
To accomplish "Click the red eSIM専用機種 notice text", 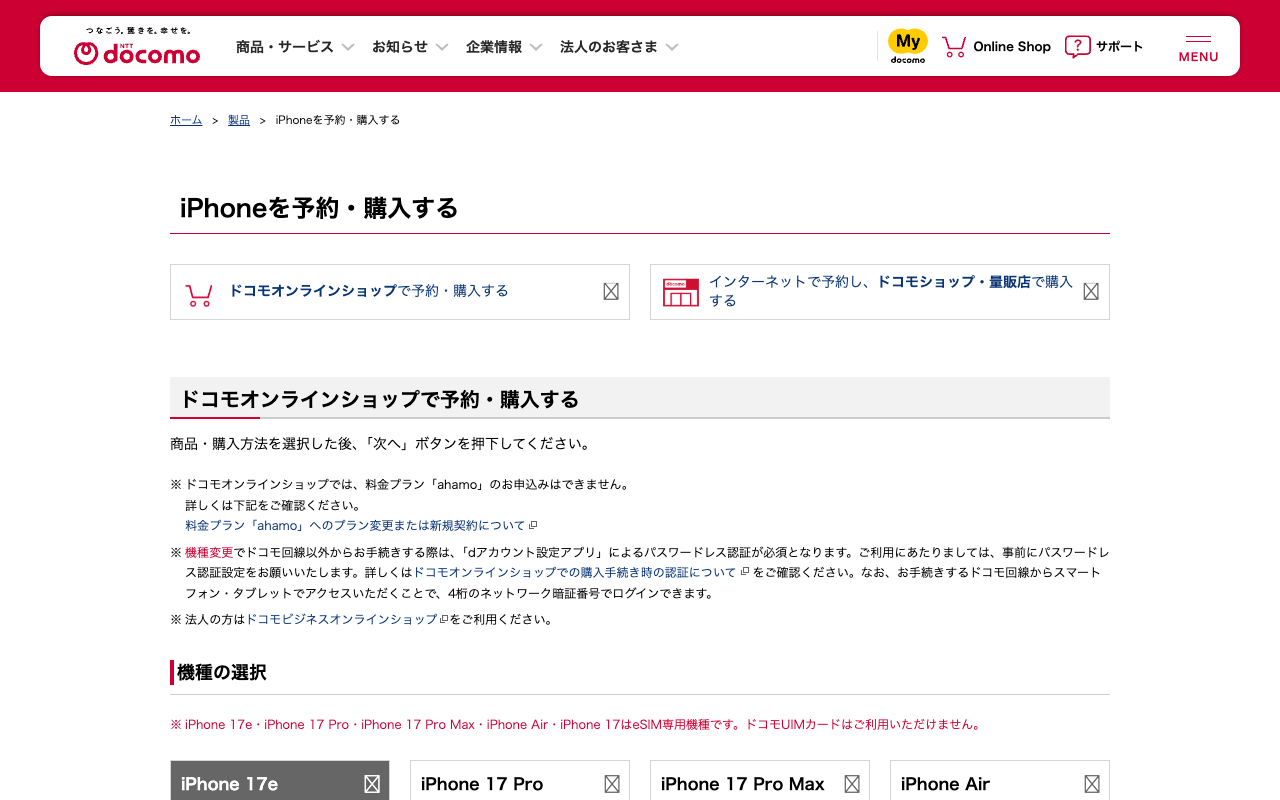I will pos(576,724).
